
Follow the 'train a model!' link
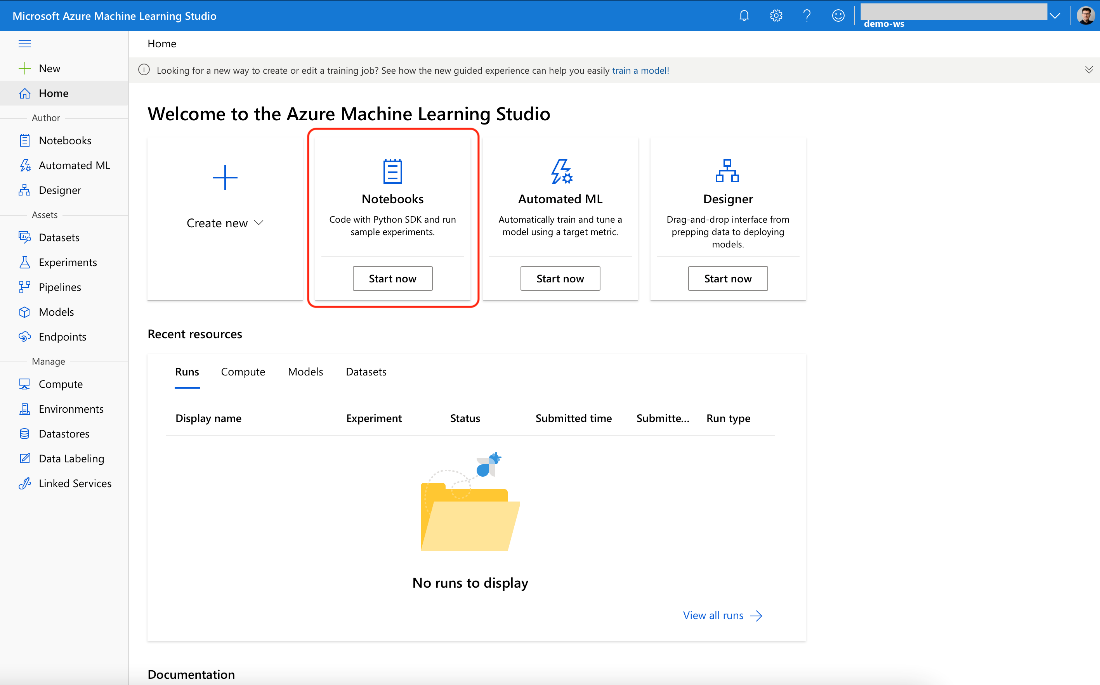pyautogui.click(x=640, y=70)
